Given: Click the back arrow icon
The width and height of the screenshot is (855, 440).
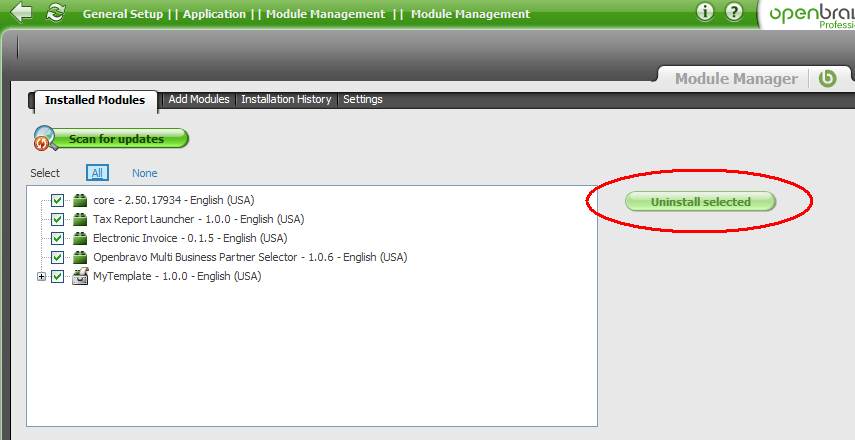Looking at the screenshot, I should 21,13.
